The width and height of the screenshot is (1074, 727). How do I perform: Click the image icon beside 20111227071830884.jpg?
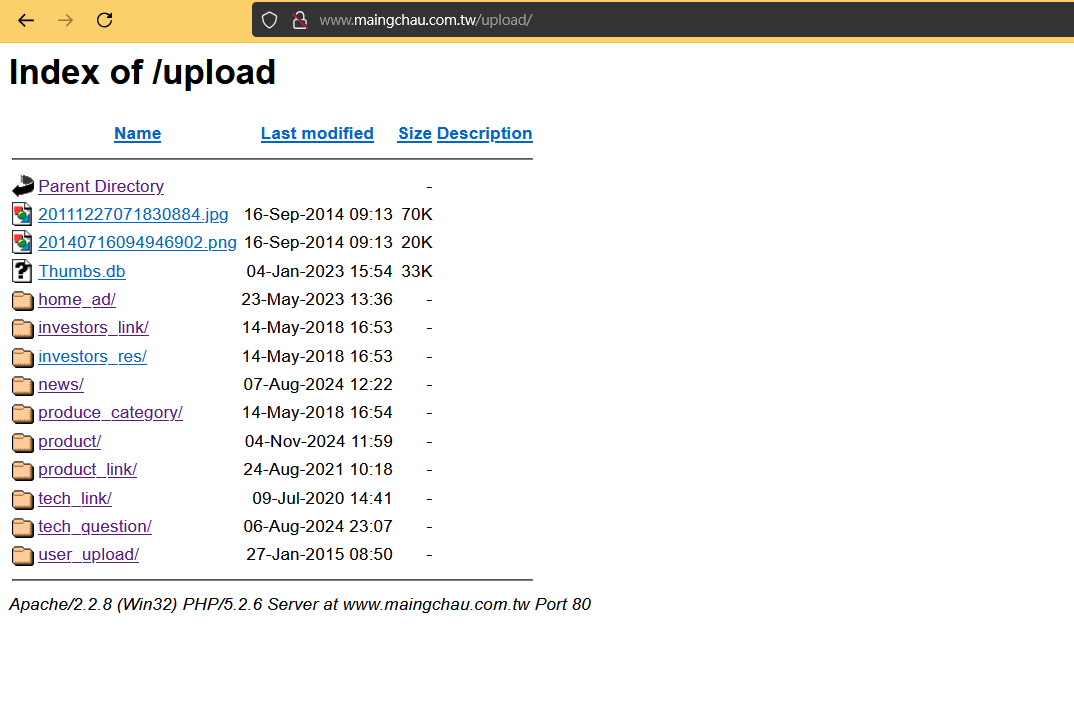22,214
